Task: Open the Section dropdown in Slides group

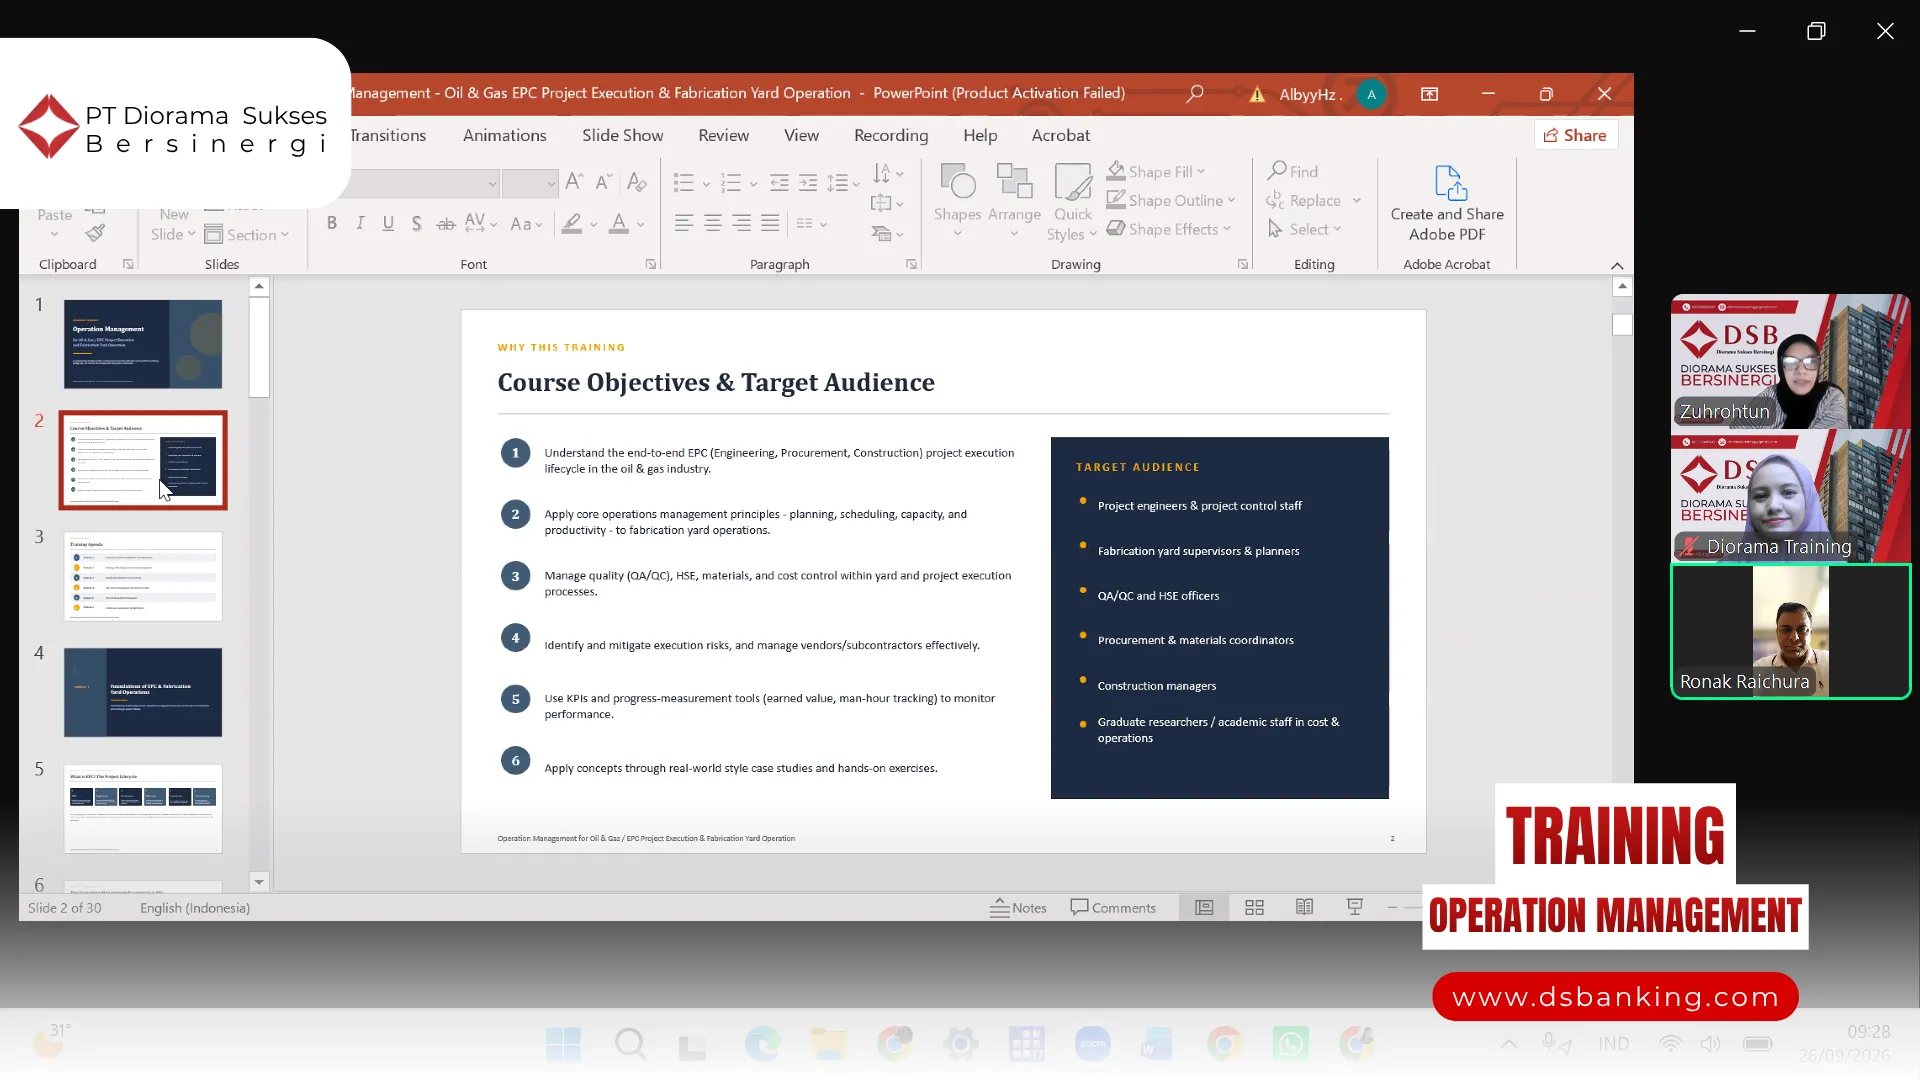Action: click(247, 235)
